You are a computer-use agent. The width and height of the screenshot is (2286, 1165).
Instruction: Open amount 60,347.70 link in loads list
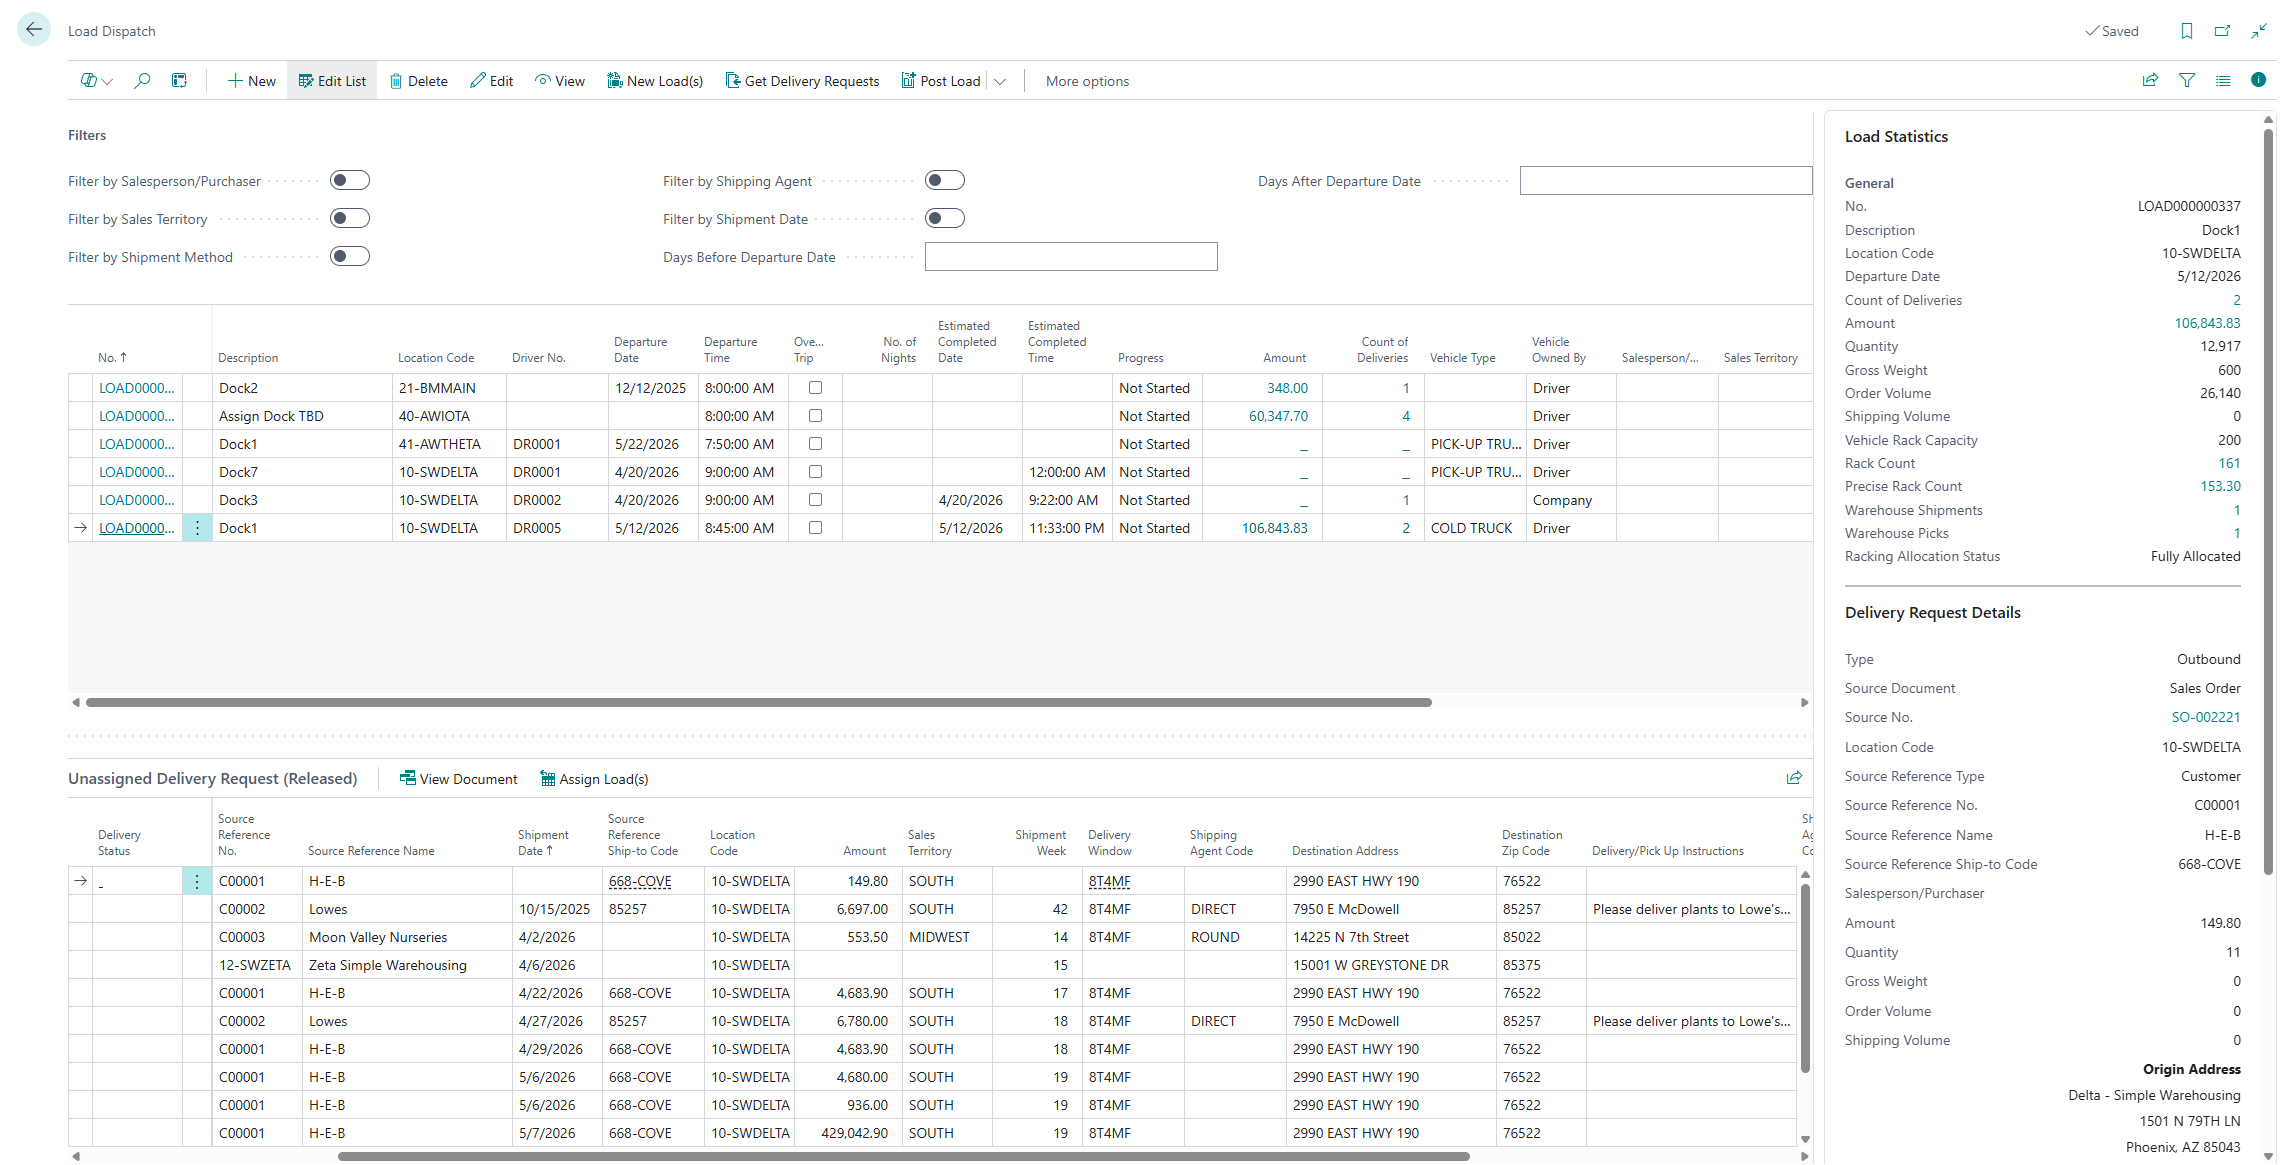coord(1278,416)
